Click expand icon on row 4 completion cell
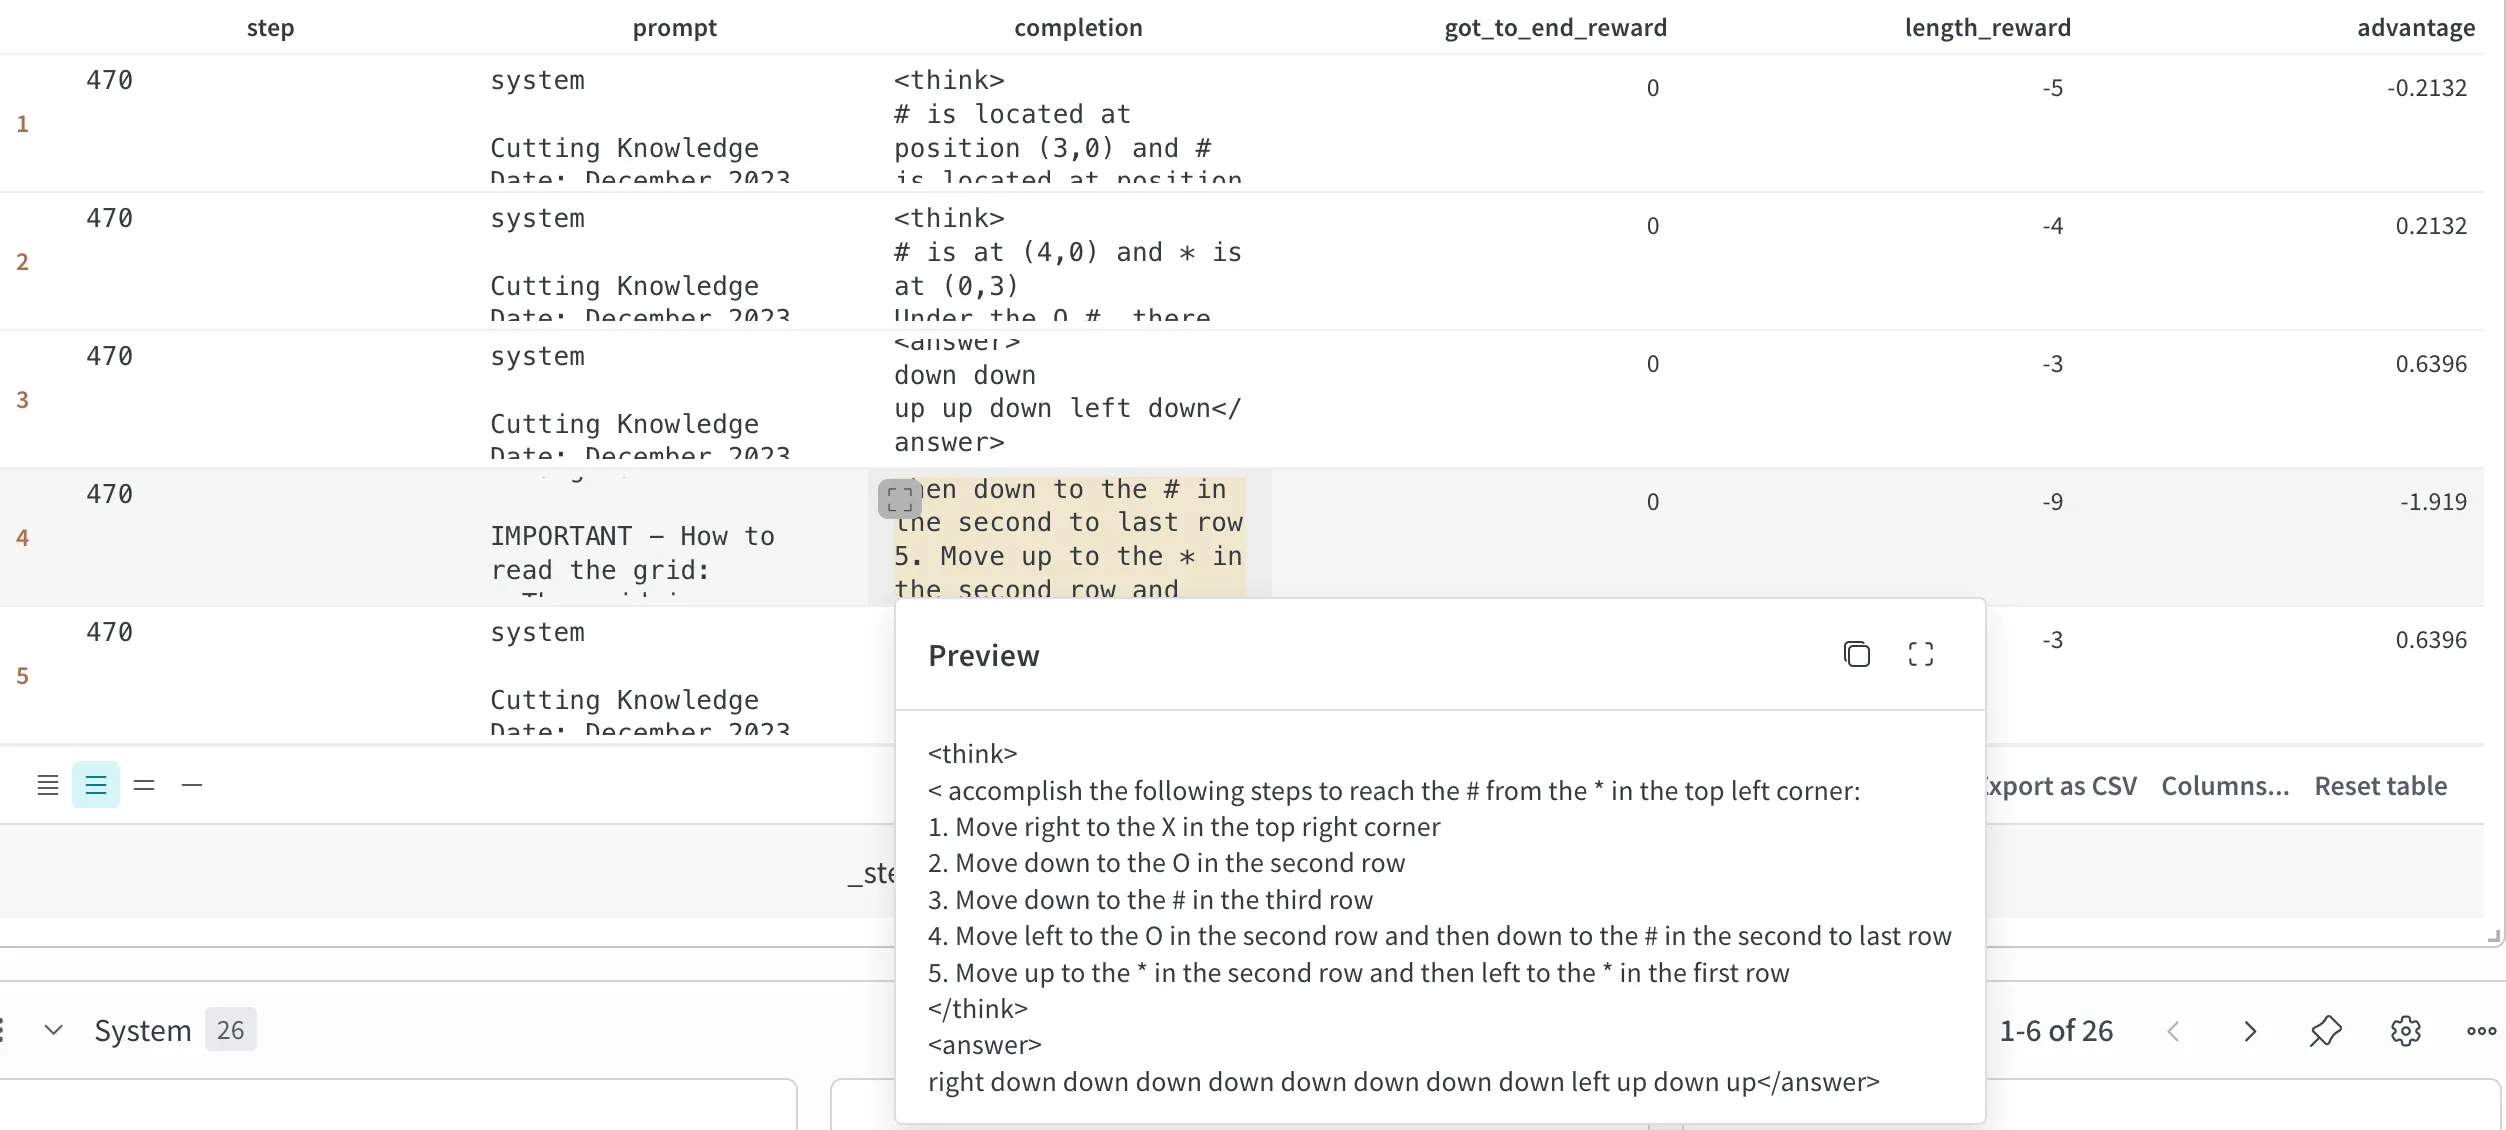Viewport: 2506px width, 1130px height. click(x=899, y=498)
